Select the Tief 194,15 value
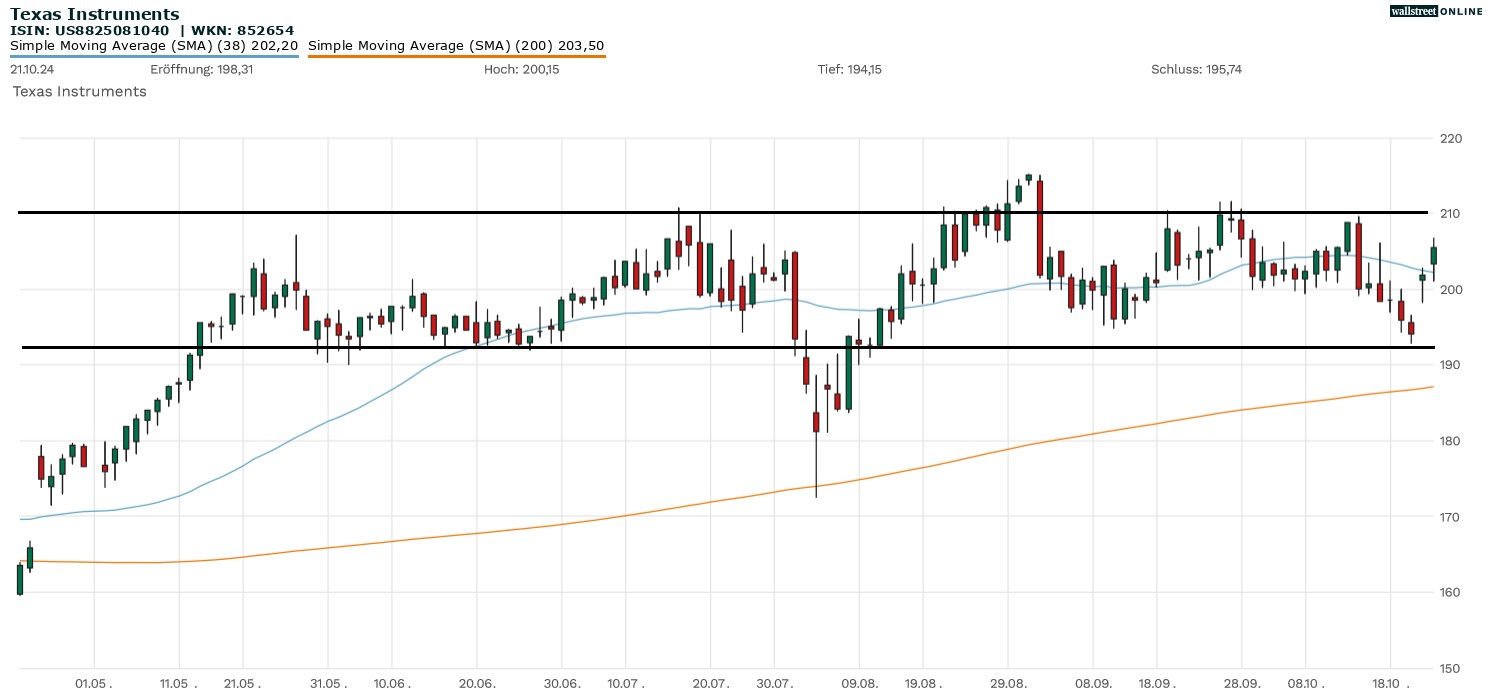 click(849, 69)
